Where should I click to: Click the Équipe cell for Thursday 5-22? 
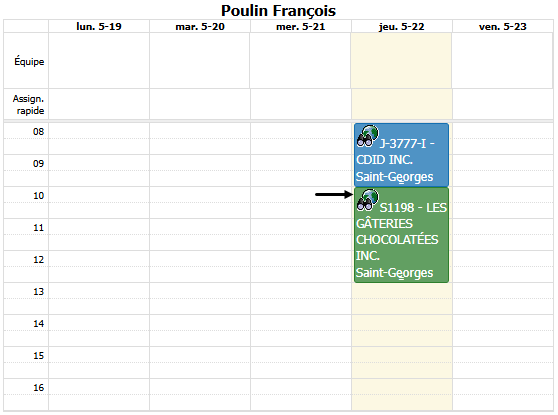pos(401,61)
